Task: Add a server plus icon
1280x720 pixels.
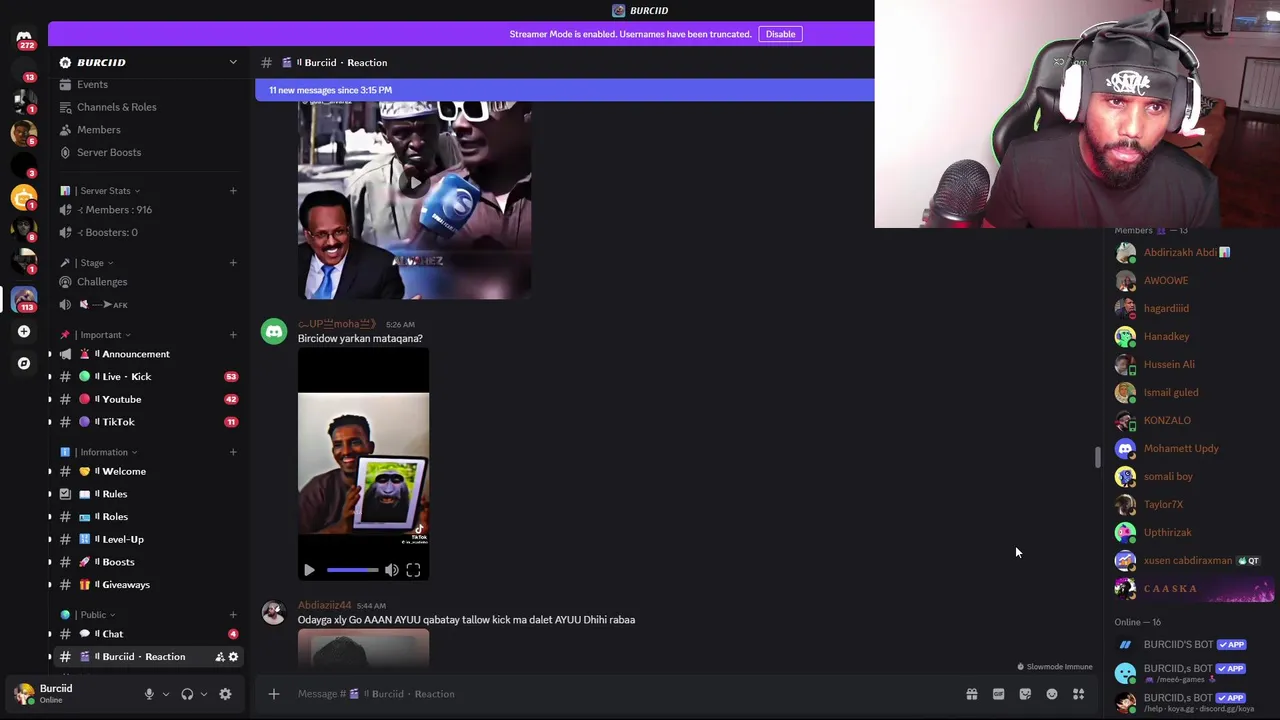Action: coord(24,331)
